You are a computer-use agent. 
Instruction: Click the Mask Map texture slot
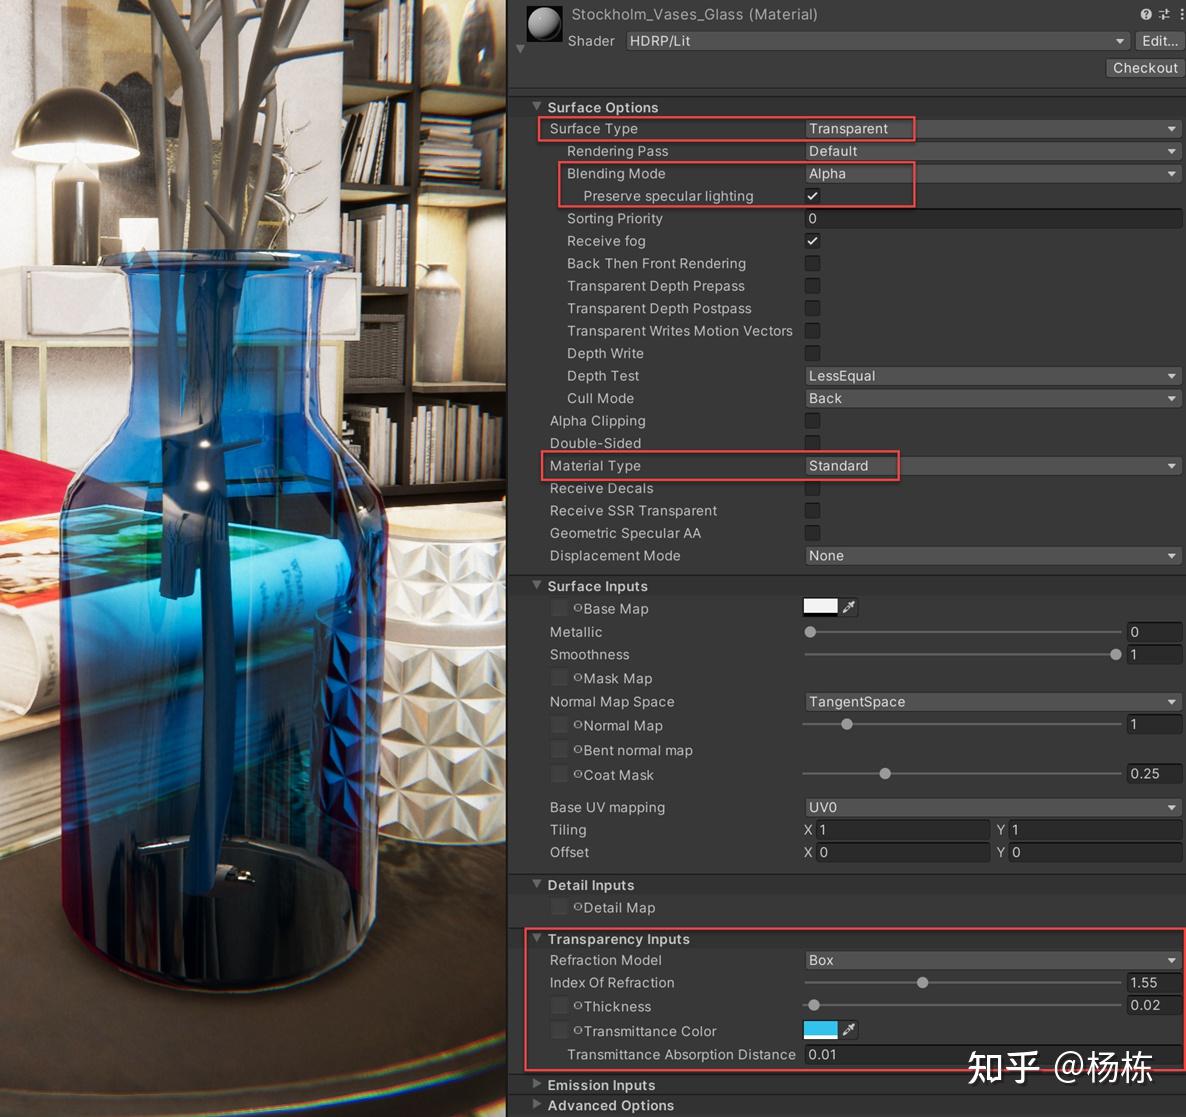[559, 678]
